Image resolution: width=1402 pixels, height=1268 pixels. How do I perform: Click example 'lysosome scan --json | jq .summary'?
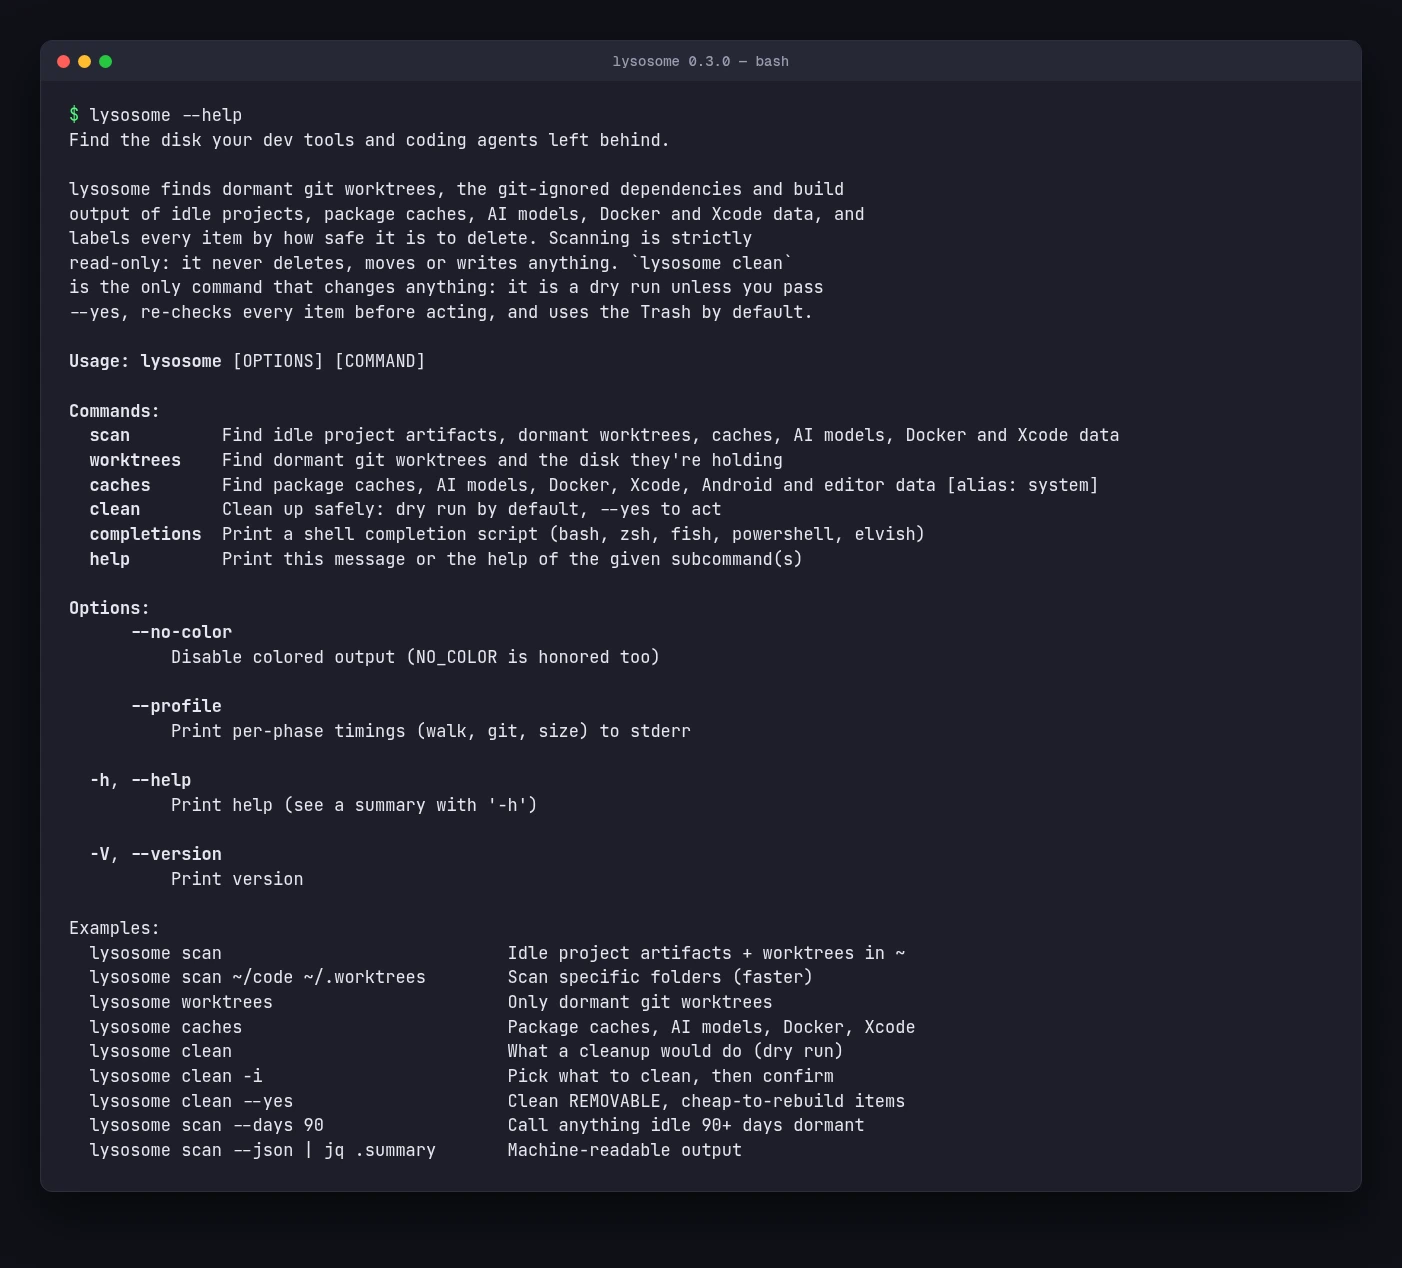point(263,1150)
